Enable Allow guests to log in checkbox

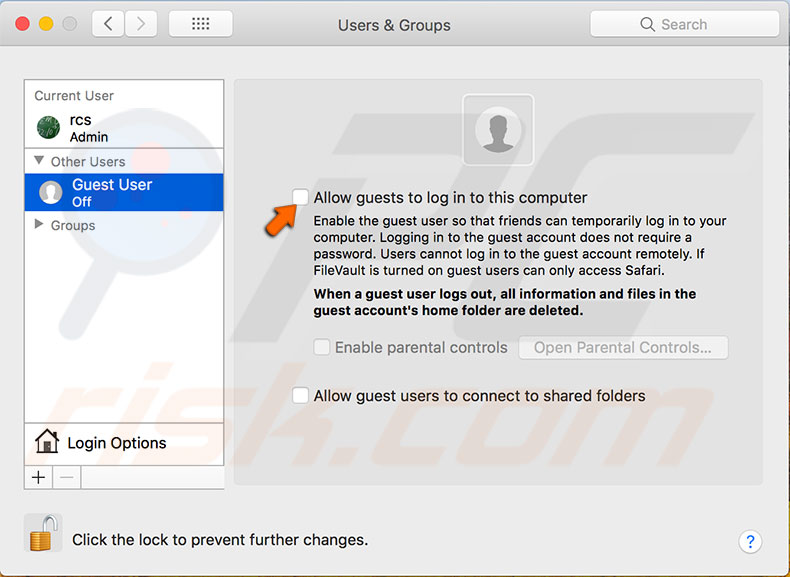(x=300, y=197)
